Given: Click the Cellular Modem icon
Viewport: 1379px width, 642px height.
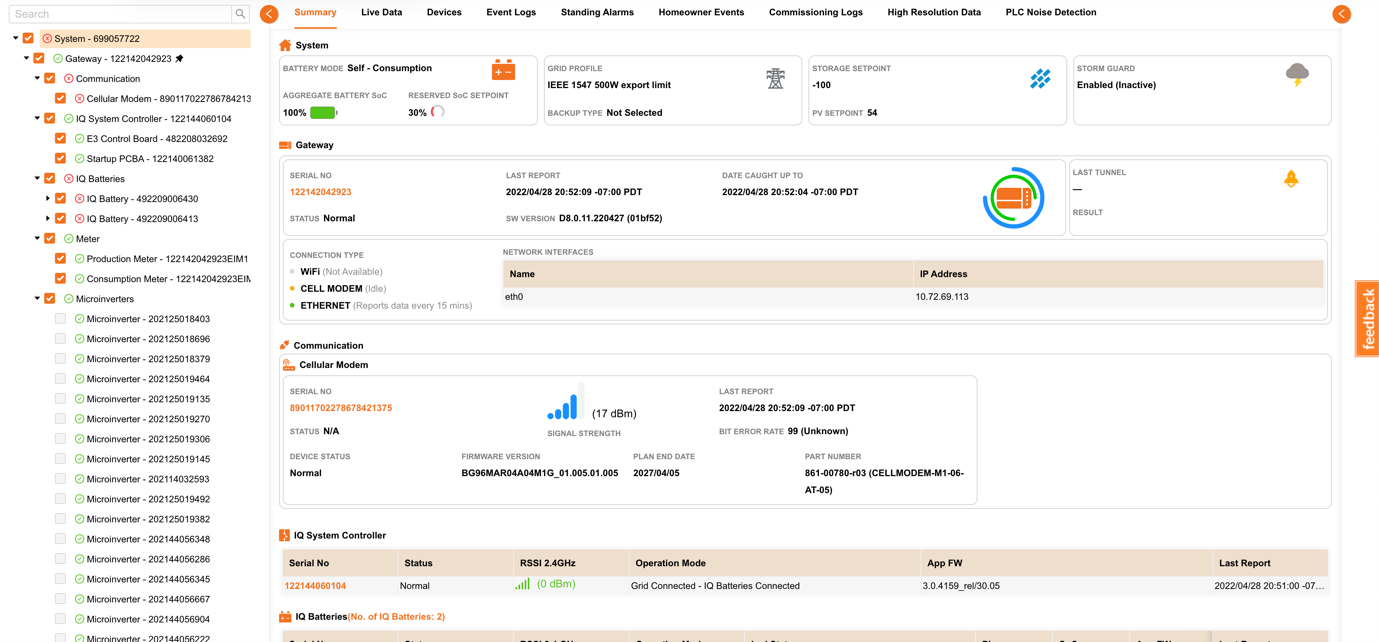Looking at the screenshot, I should [289, 365].
